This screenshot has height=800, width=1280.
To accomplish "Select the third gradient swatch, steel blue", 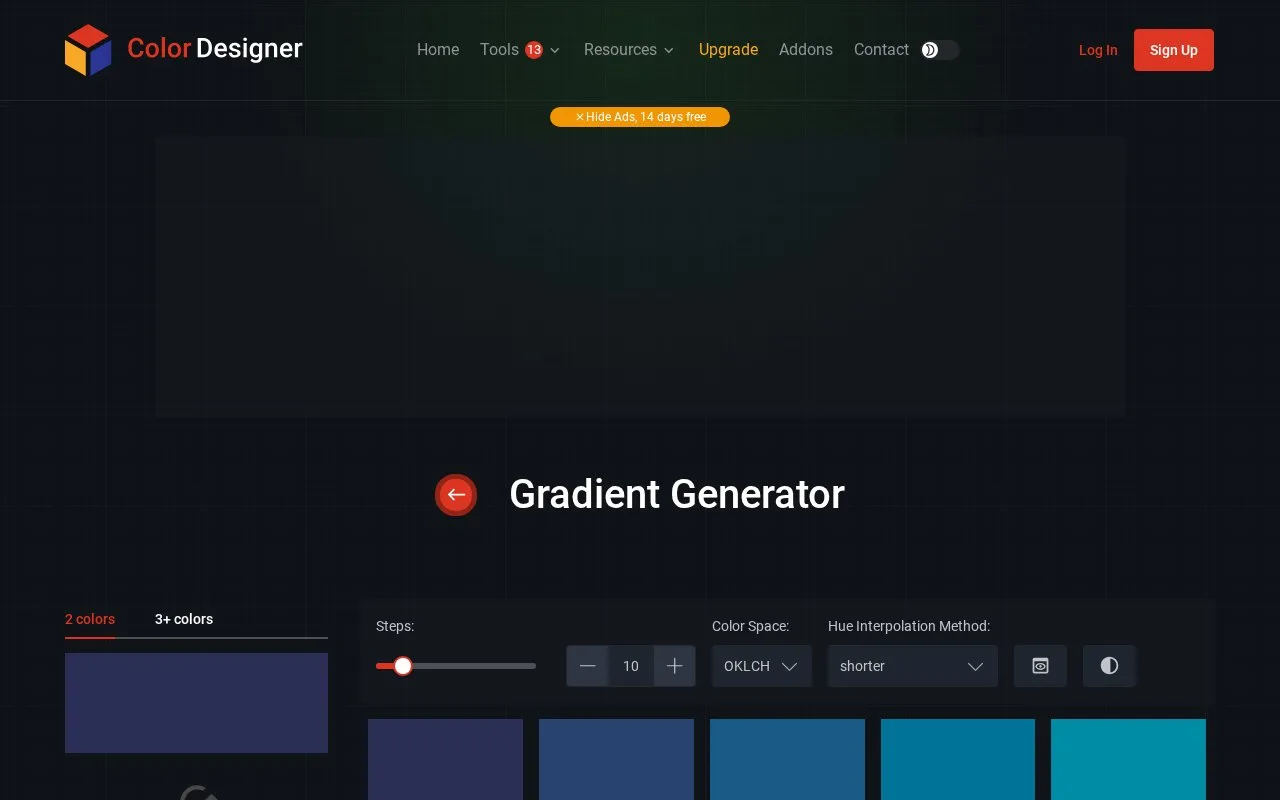I will [787, 759].
